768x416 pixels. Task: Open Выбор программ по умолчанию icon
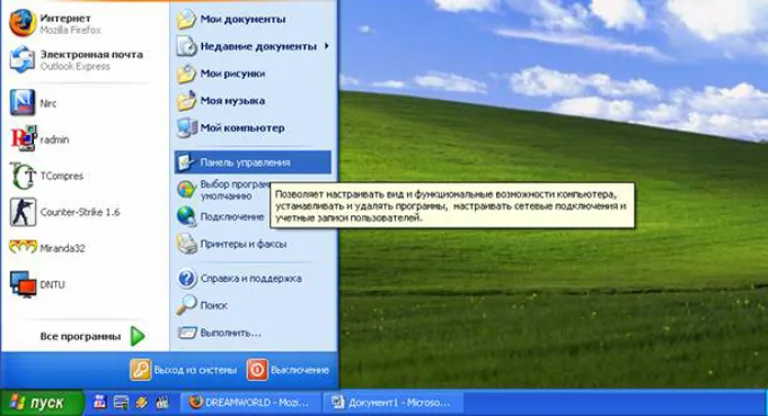pos(186,190)
